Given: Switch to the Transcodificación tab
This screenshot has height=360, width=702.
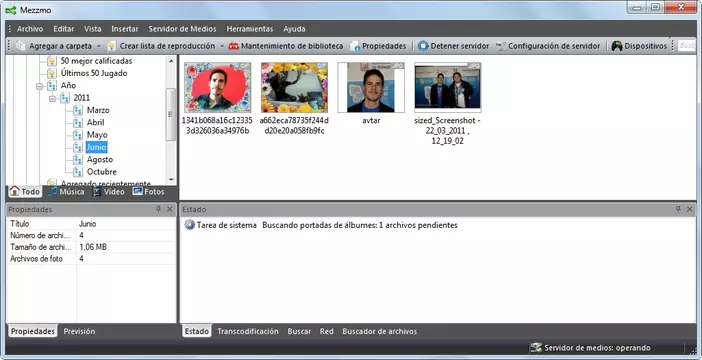Looking at the screenshot, I should 248,331.
